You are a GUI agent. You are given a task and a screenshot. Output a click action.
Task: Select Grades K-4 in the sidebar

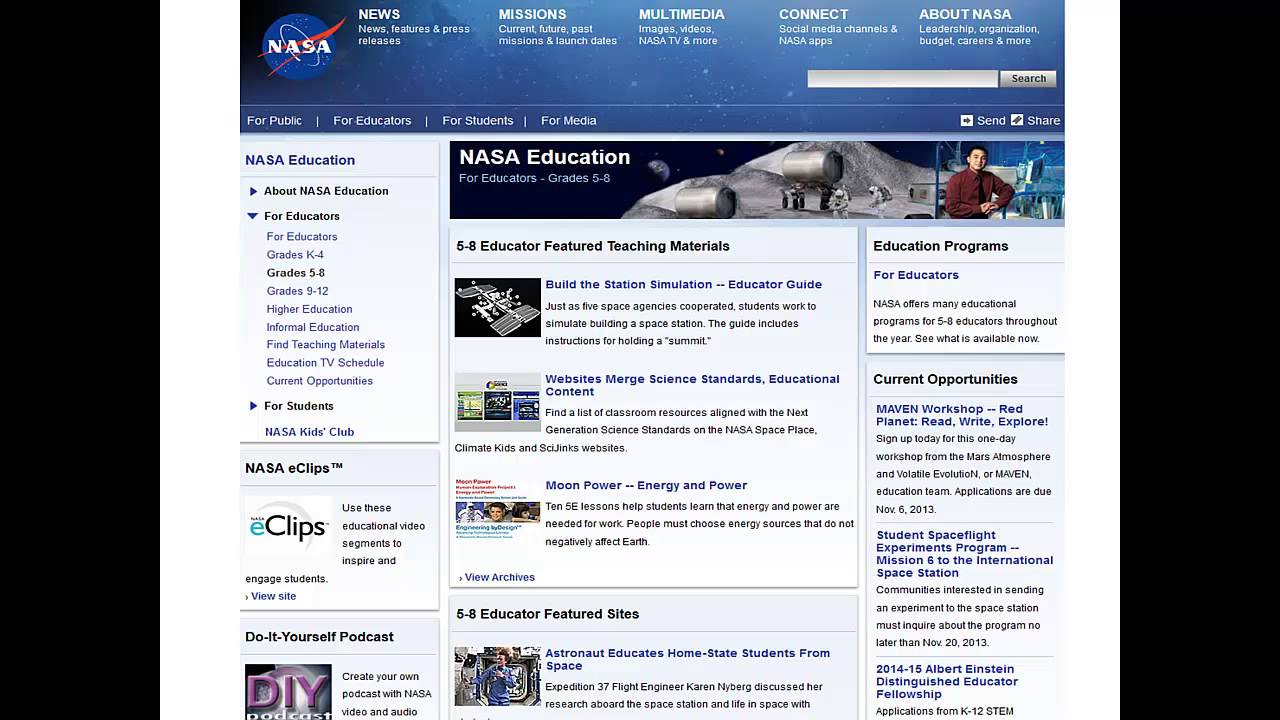(x=295, y=255)
